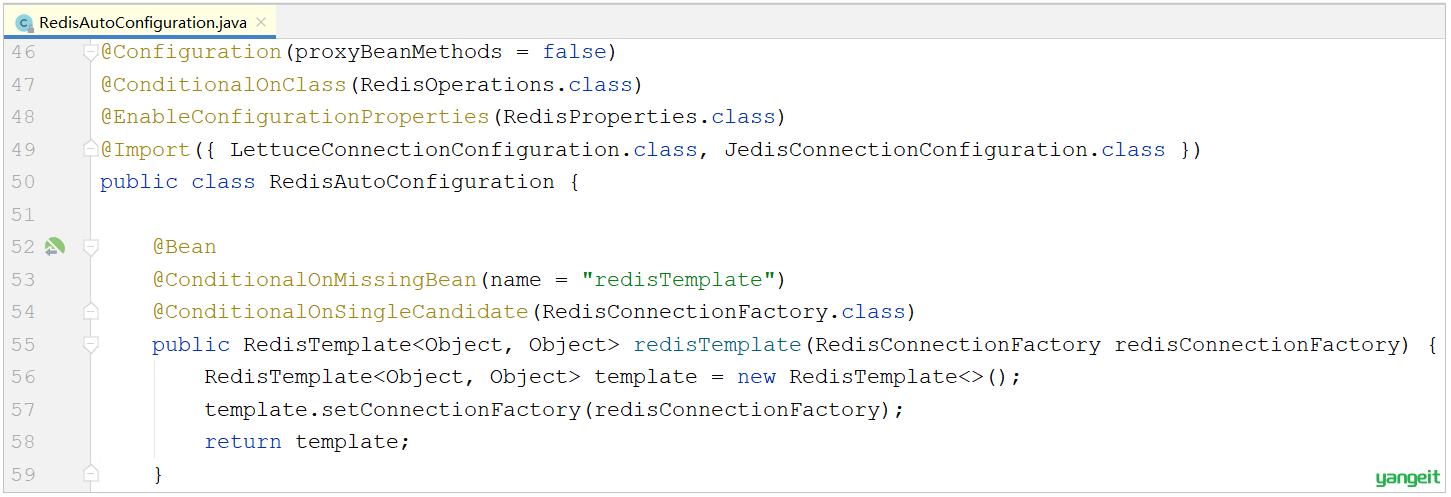Image resolution: width=1451 pixels, height=497 pixels.
Task: Click the bean gutter icon on line 52
Action: [x=54, y=246]
